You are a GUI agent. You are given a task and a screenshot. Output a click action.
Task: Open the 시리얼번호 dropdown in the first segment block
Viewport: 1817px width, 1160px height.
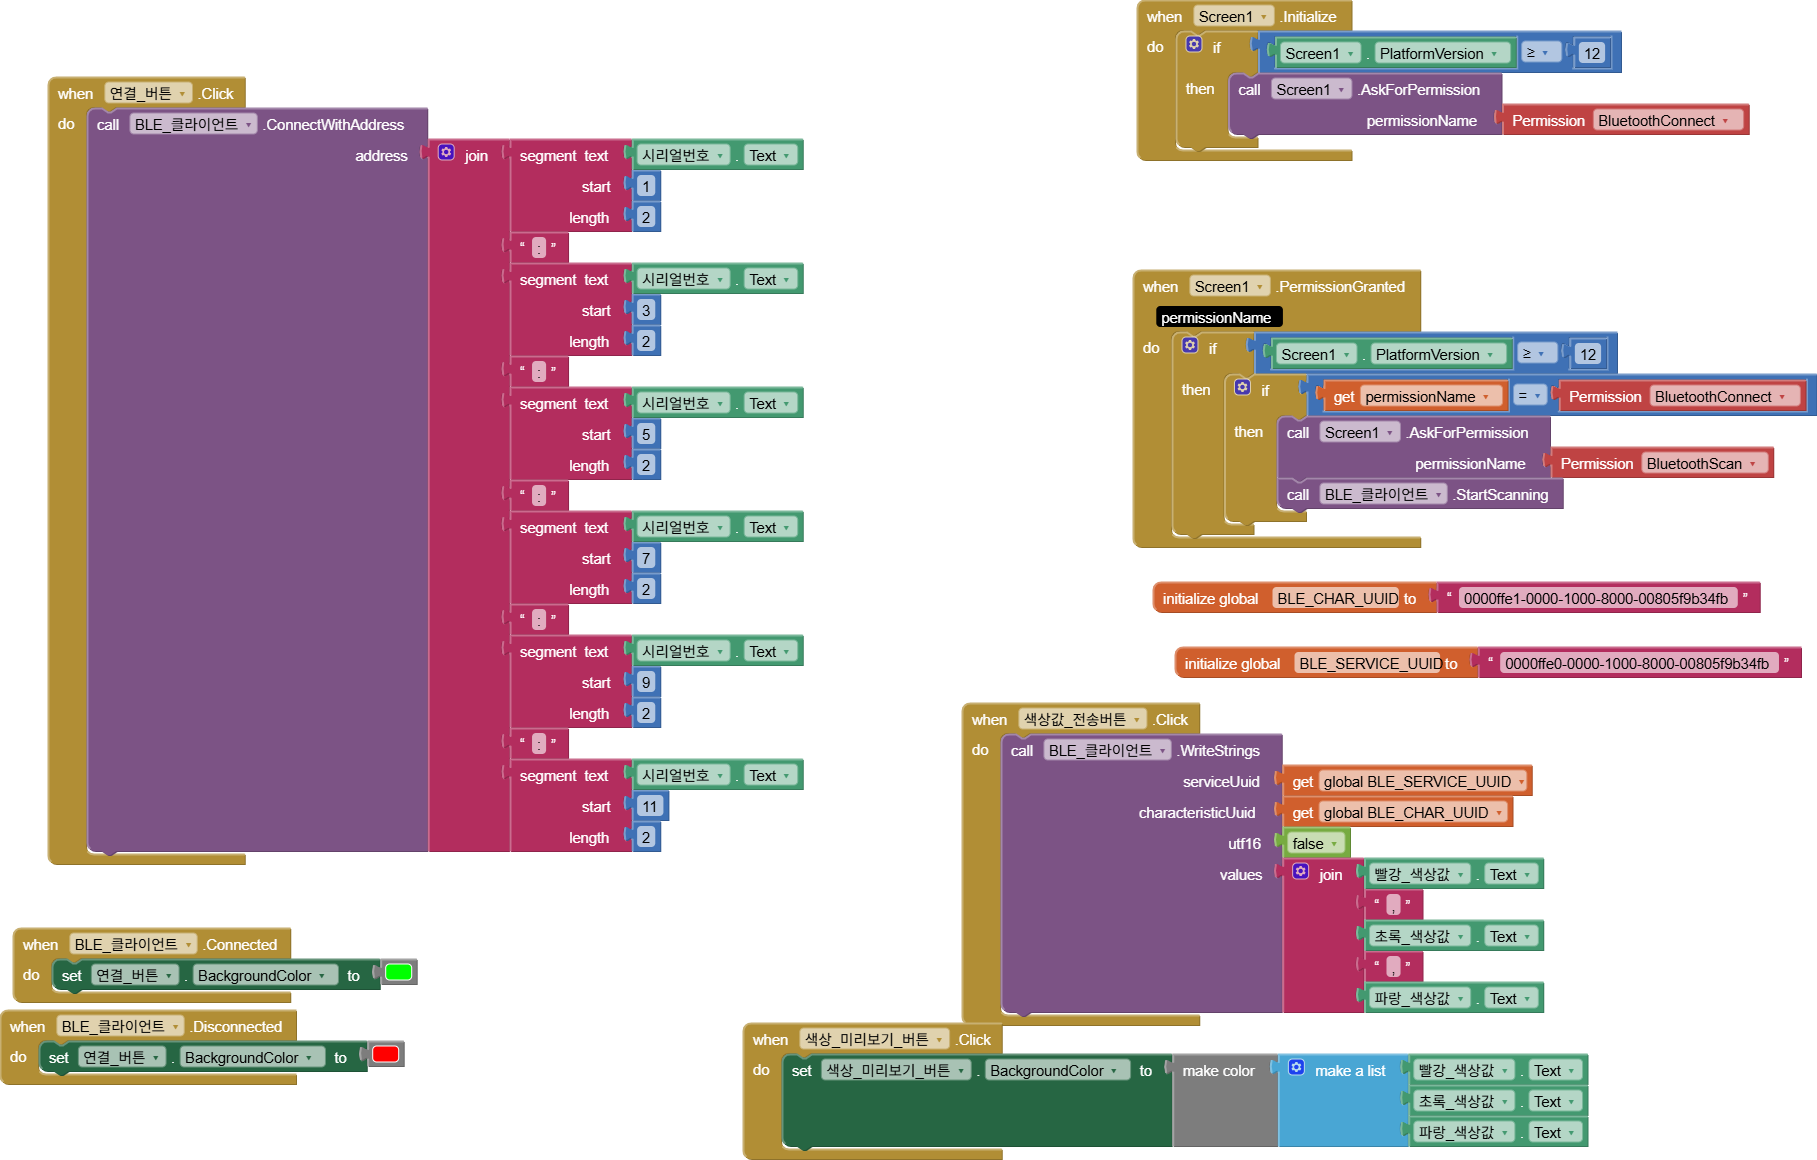pos(683,156)
